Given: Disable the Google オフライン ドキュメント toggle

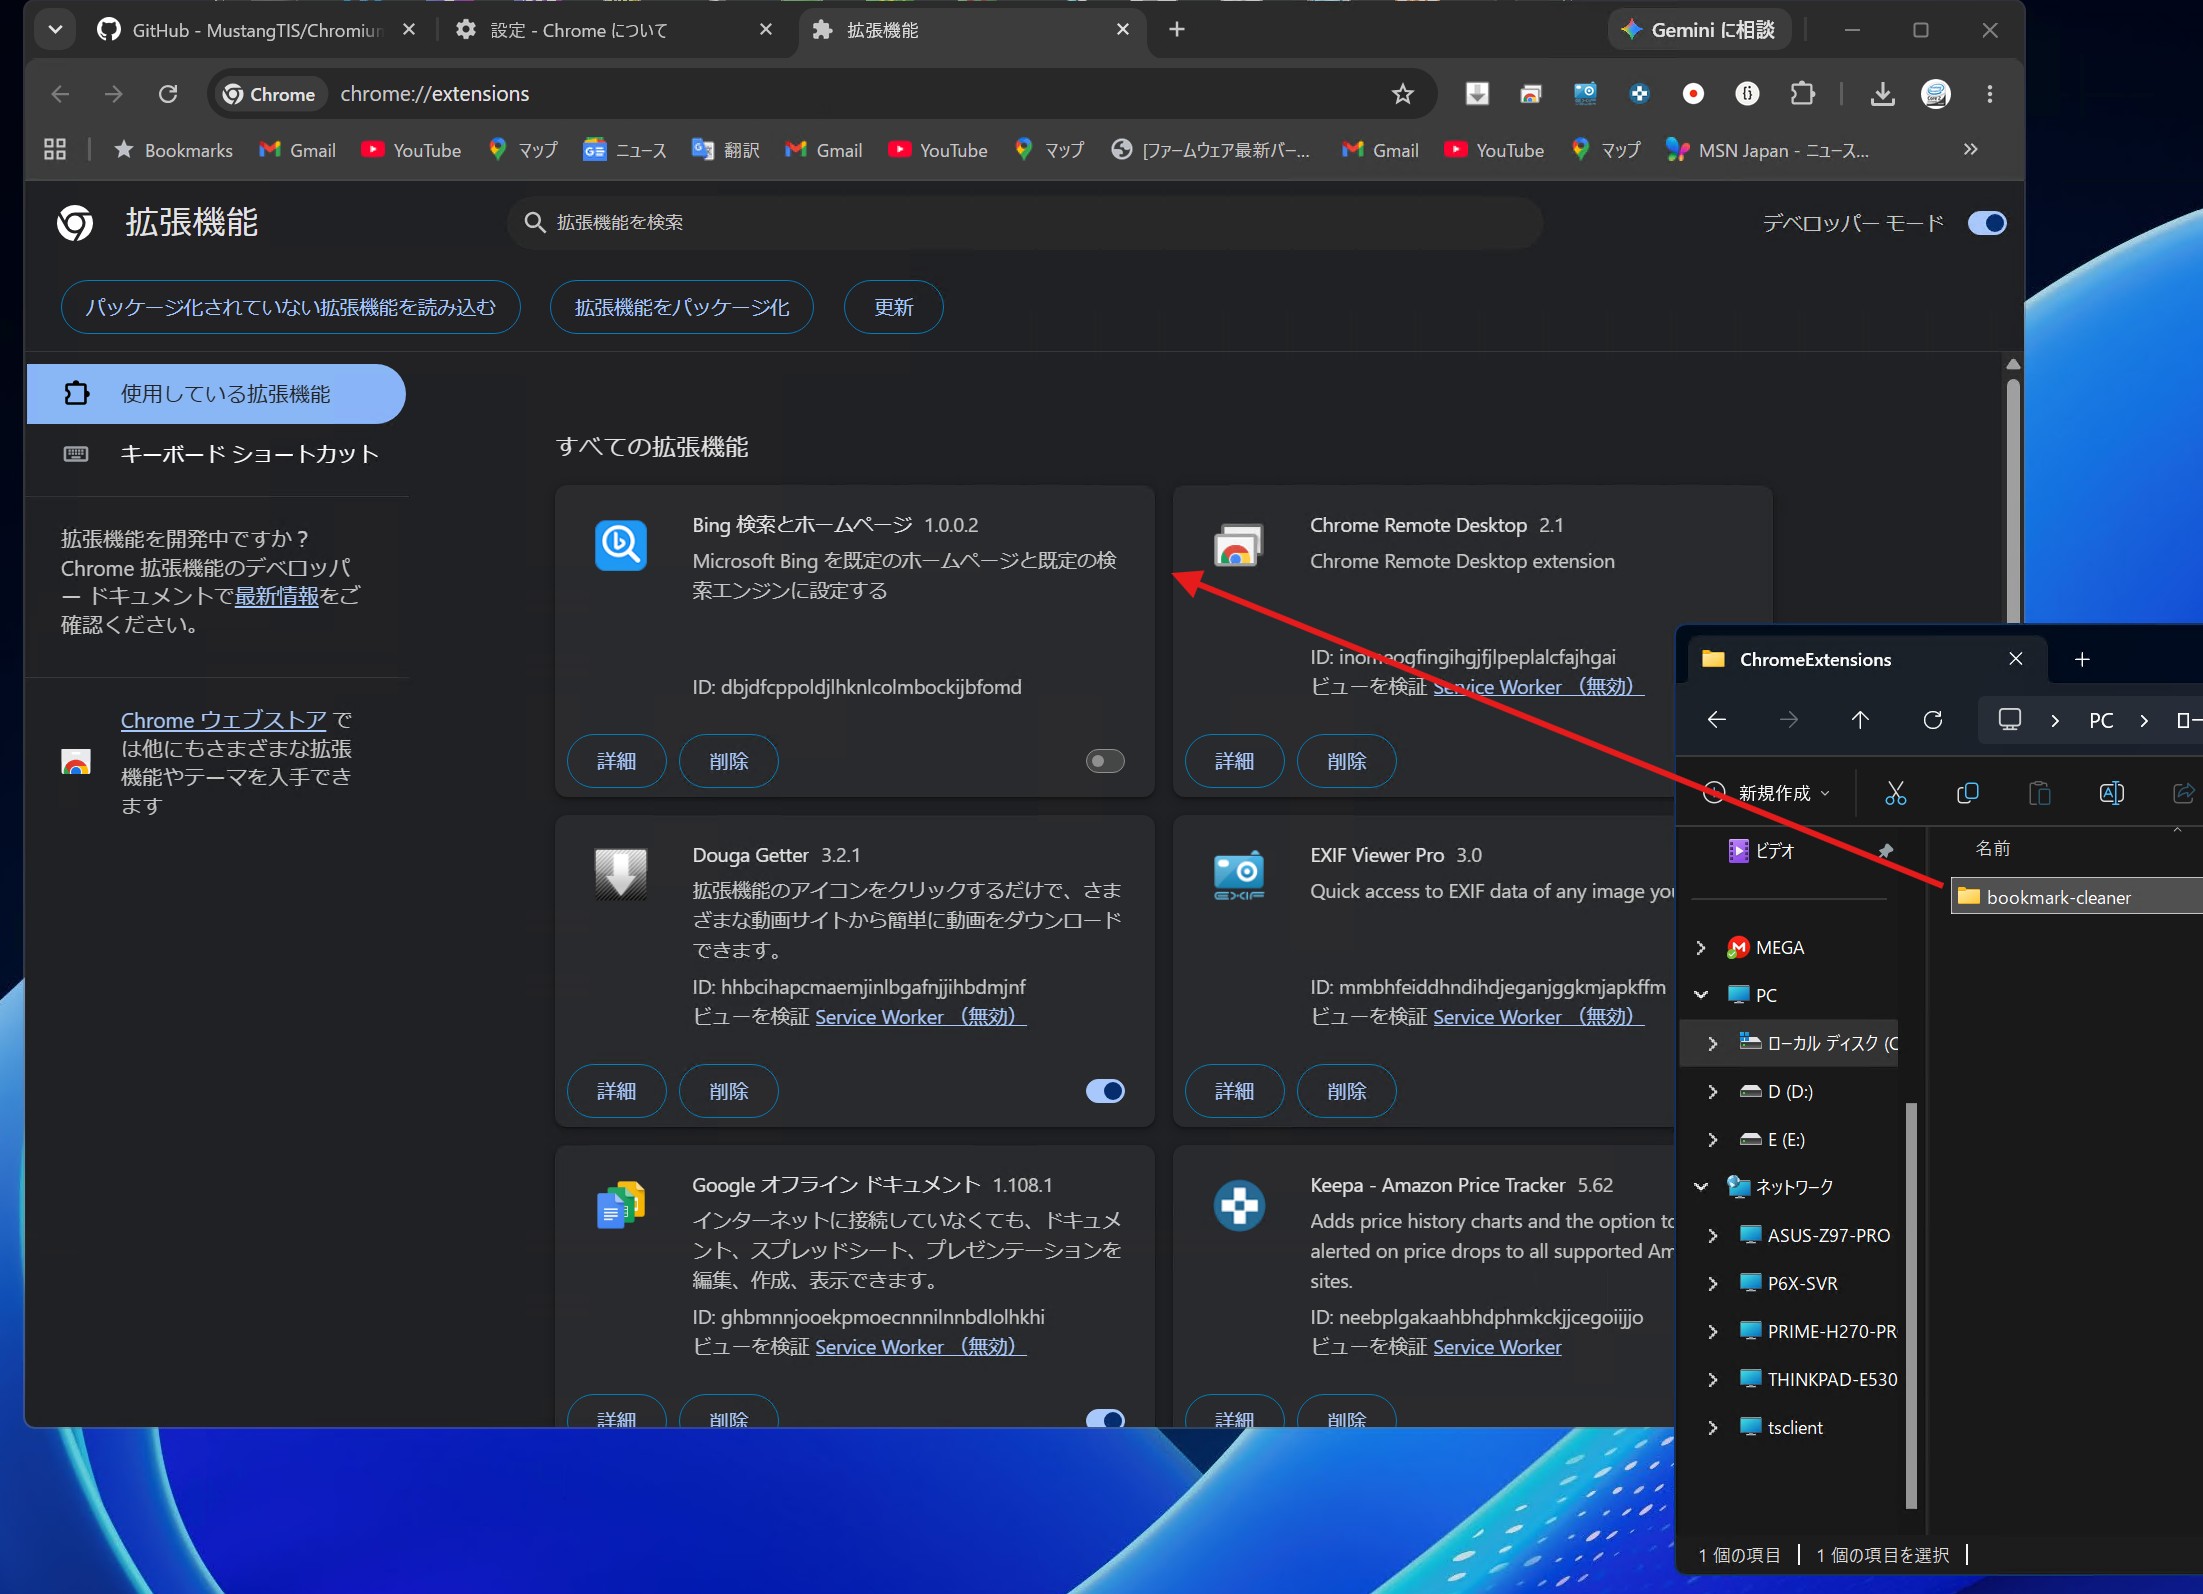Looking at the screenshot, I should coord(1105,1418).
